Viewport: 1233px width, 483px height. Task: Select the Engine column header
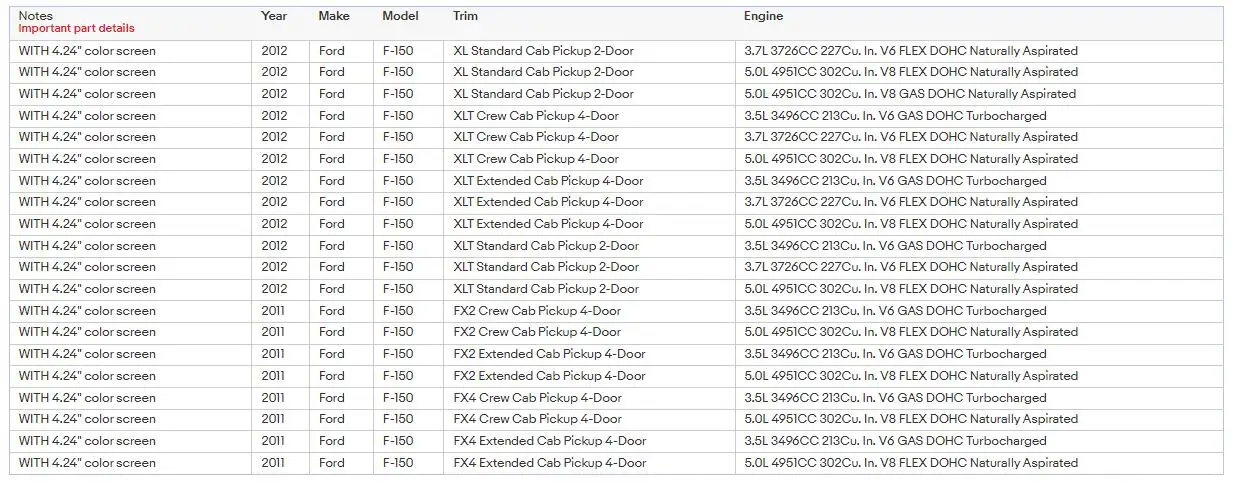[x=763, y=16]
